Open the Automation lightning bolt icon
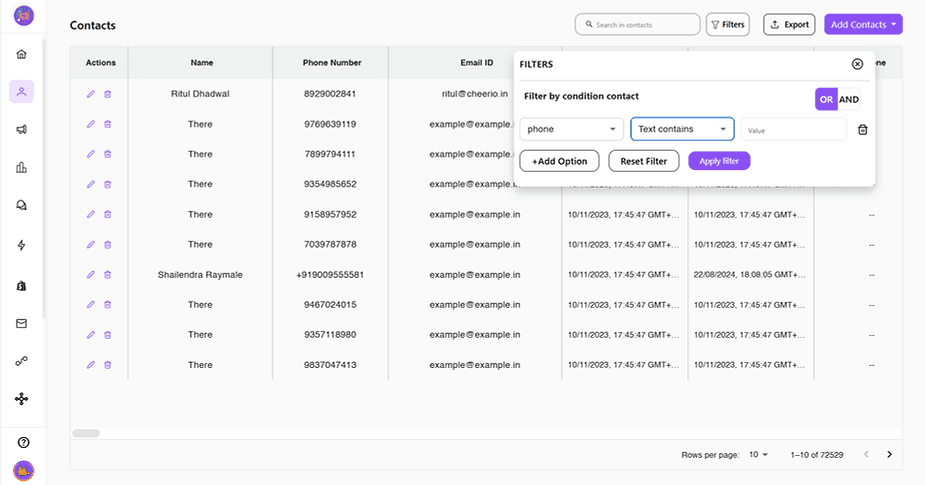 tap(21, 245)
